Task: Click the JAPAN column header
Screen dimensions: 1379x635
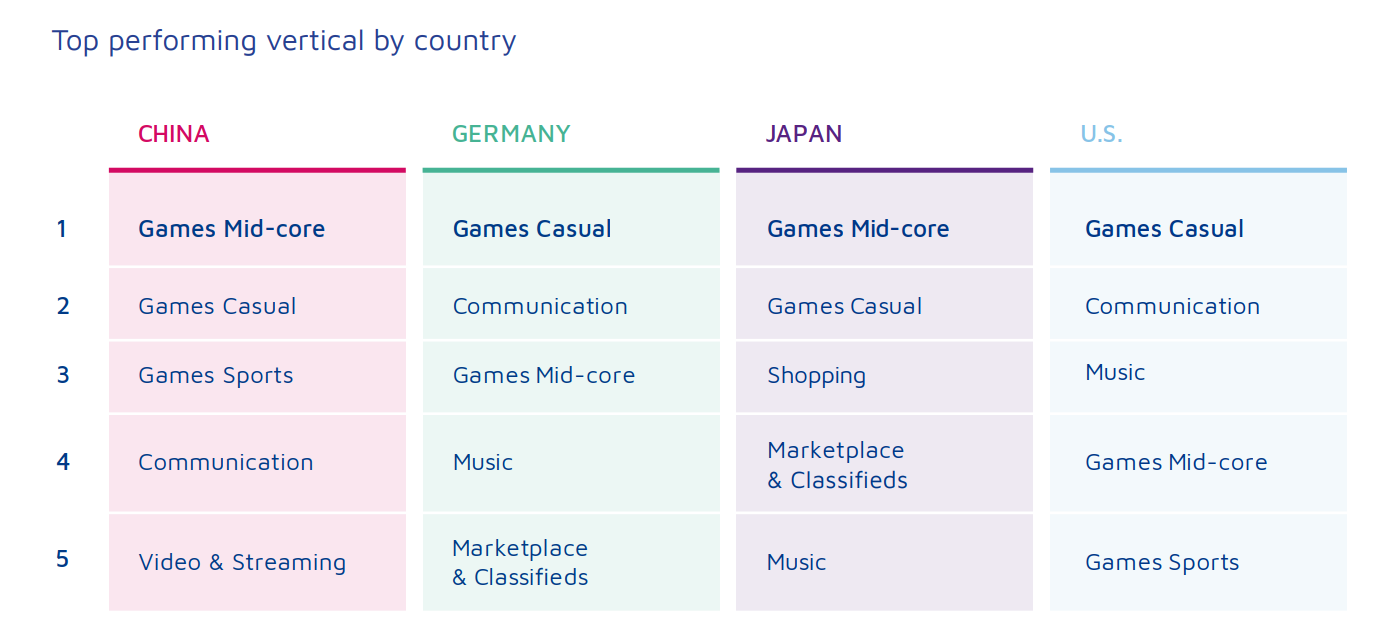Action: [804, 134]
